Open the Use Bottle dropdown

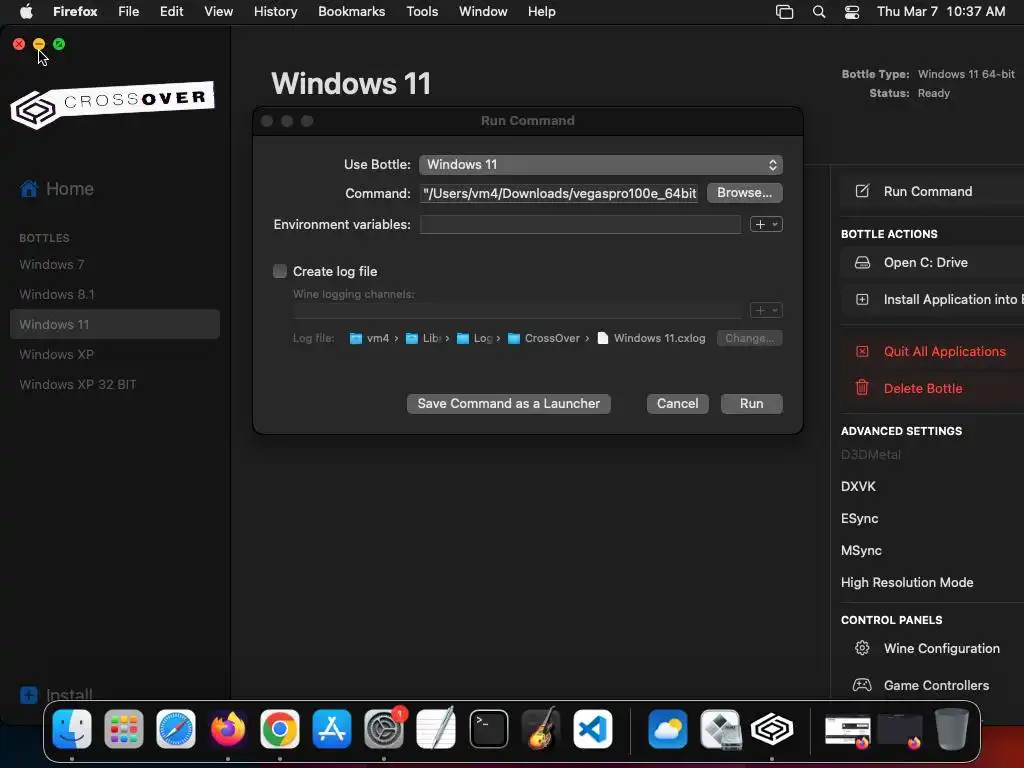[601, 165]
